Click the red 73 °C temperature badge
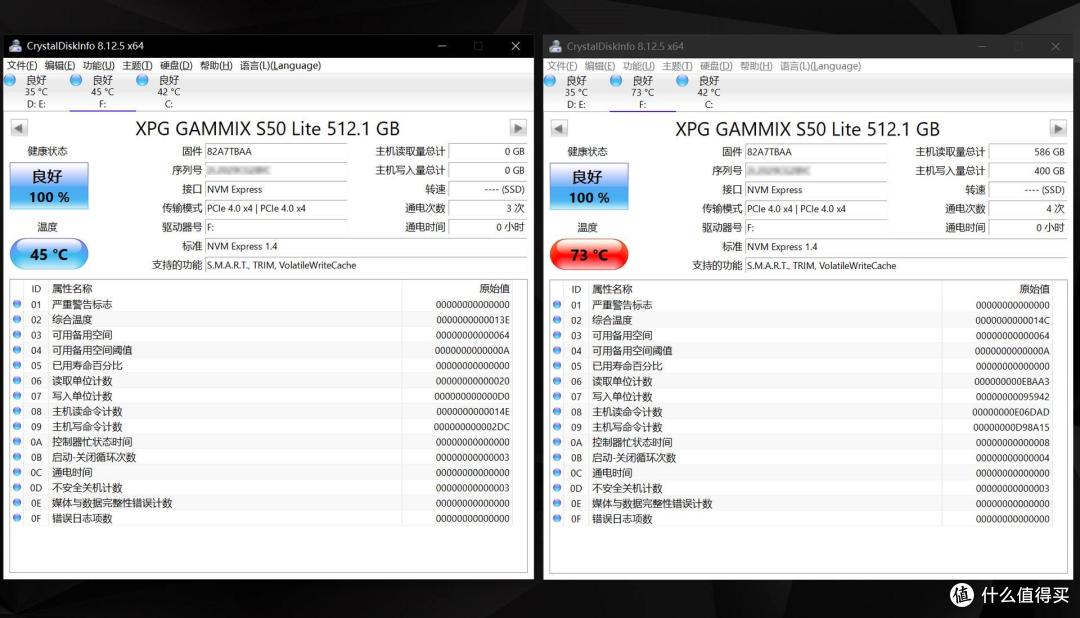Image resolution: width=1080 pixels, height=618 pixels. click(589, 255)
